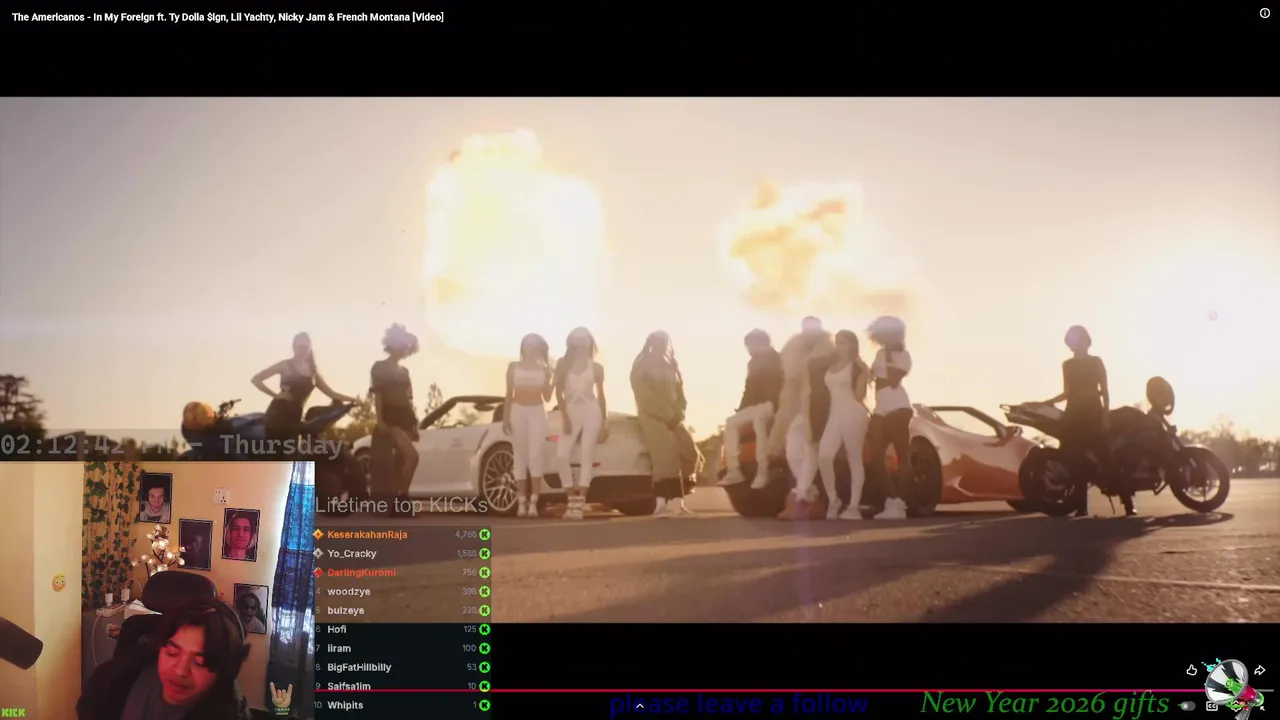Select leaderboard entry 'Saifsa1im'
This screenshot has height=720, width=1280.
pyautogui.click(x=349, y=687)
